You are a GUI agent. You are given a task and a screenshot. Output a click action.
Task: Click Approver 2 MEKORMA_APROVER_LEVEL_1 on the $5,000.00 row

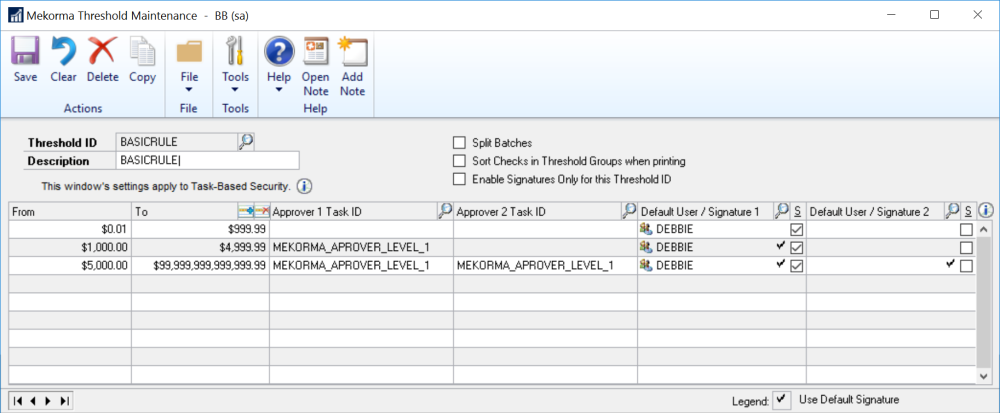click(x=545, y=266)
